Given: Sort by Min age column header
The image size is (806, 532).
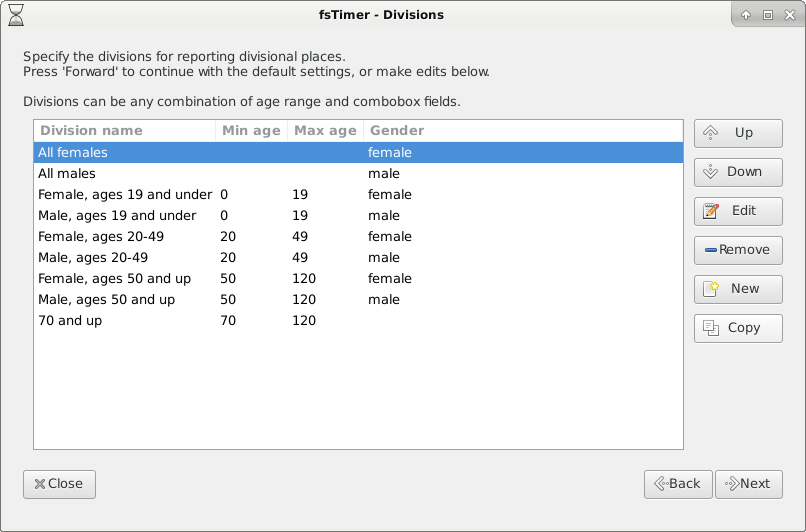Looking at the screenshot, I should coord(251,131).
